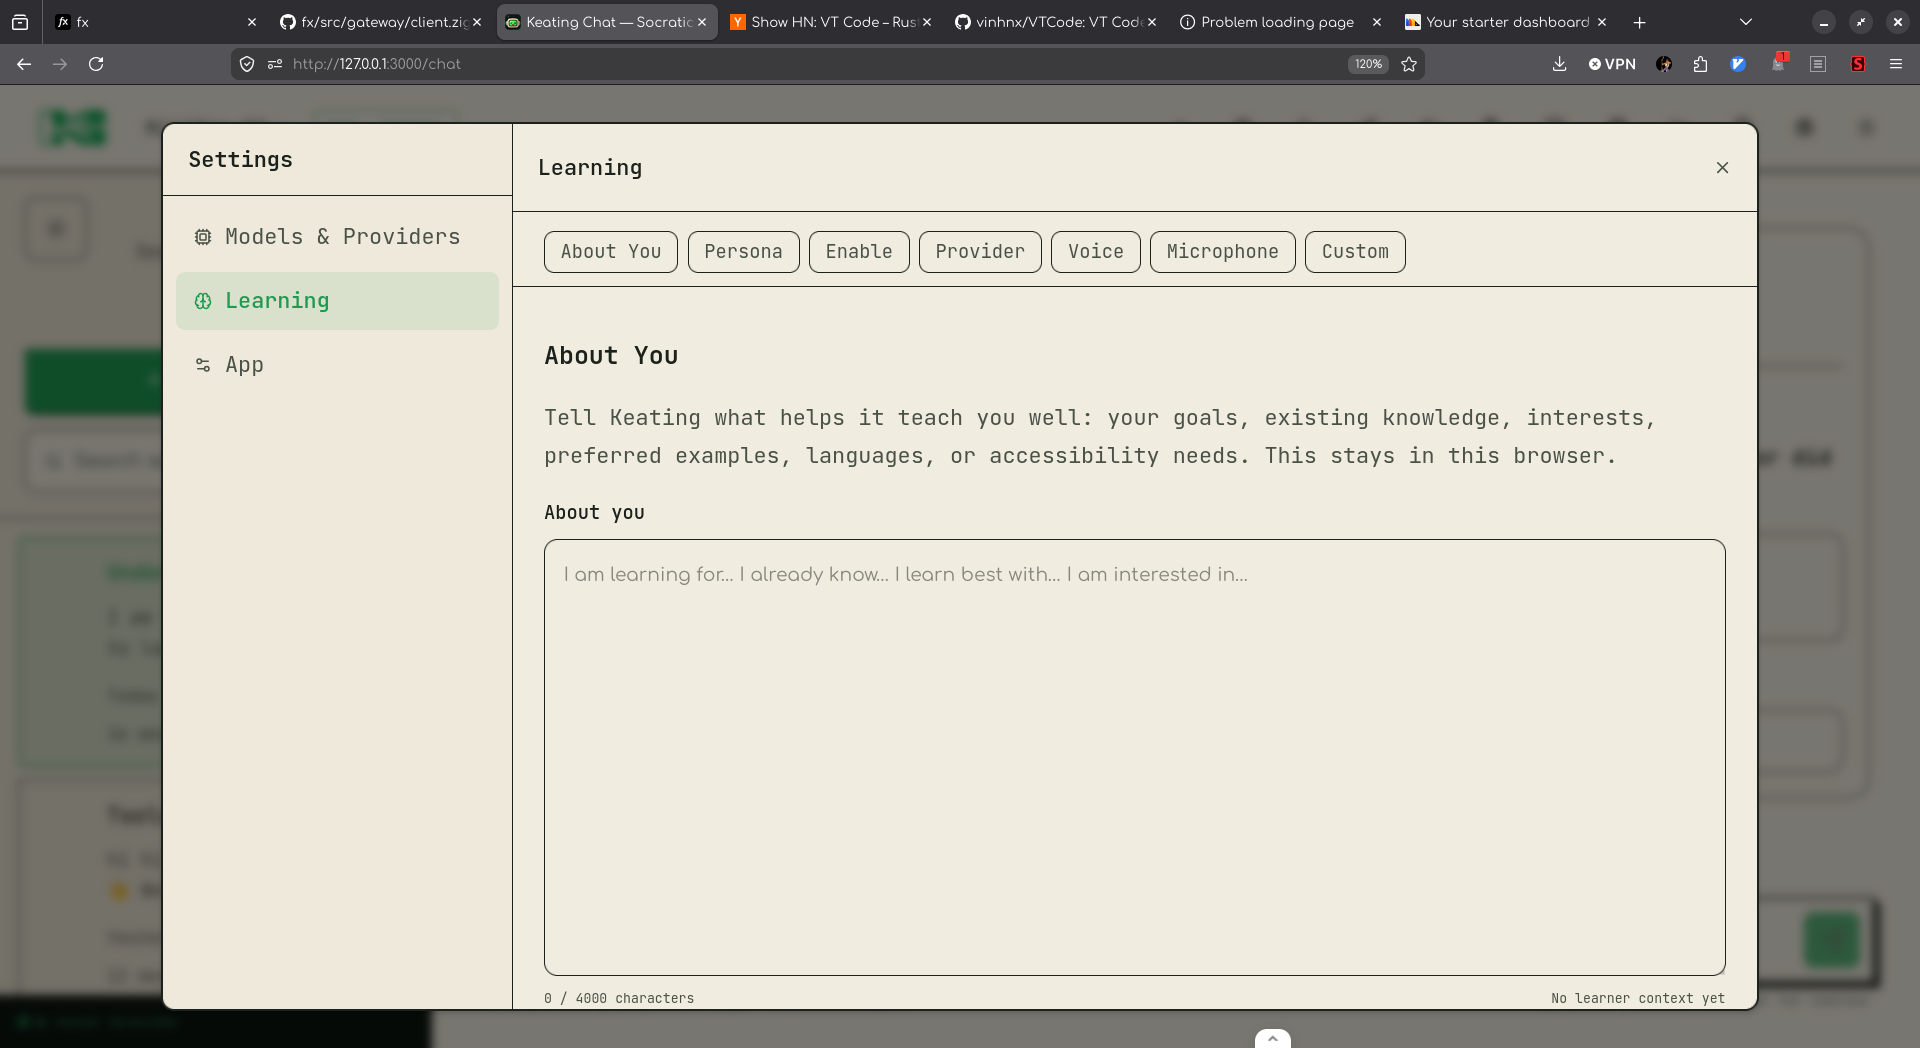Jump to the Persona section
Screen dimensions: 1920x1048
click(x=743, y=252)
